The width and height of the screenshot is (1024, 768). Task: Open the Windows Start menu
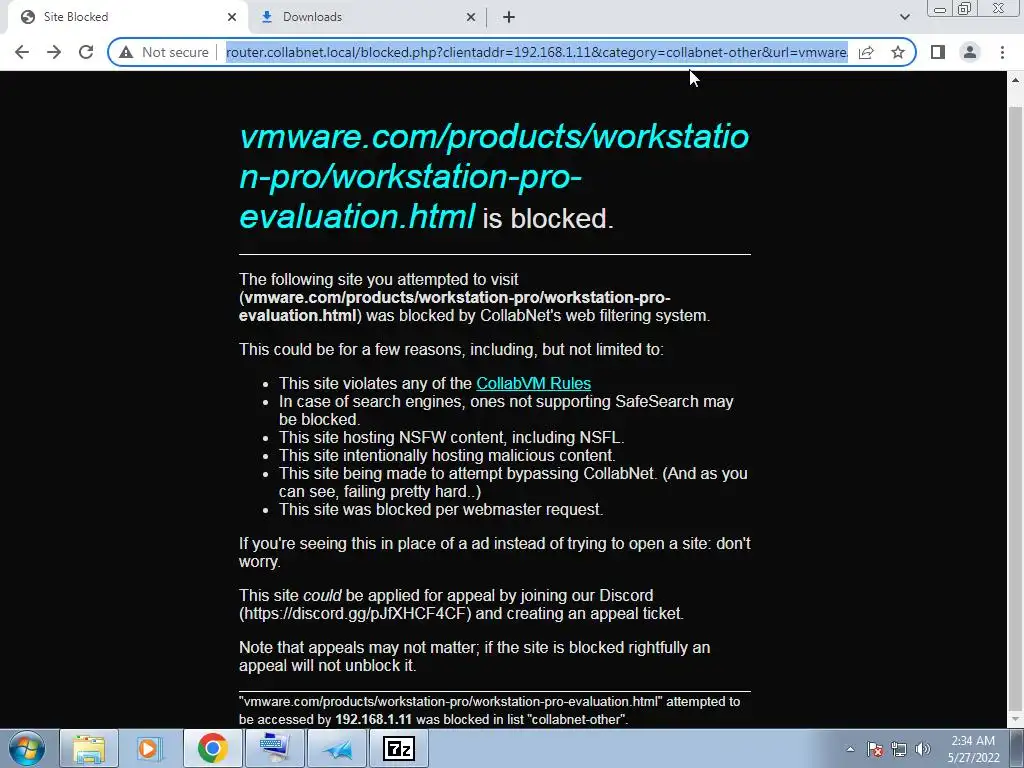(26, 748)
